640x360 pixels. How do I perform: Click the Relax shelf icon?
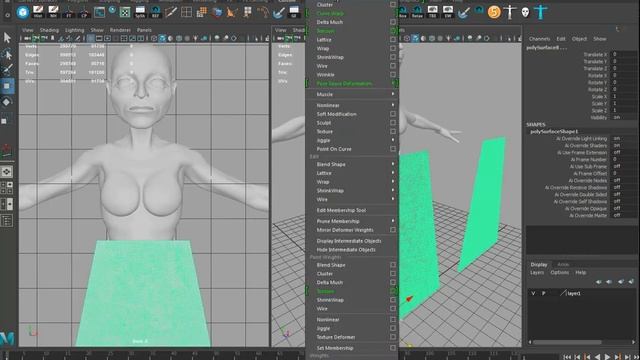click(x=417, y=12)
